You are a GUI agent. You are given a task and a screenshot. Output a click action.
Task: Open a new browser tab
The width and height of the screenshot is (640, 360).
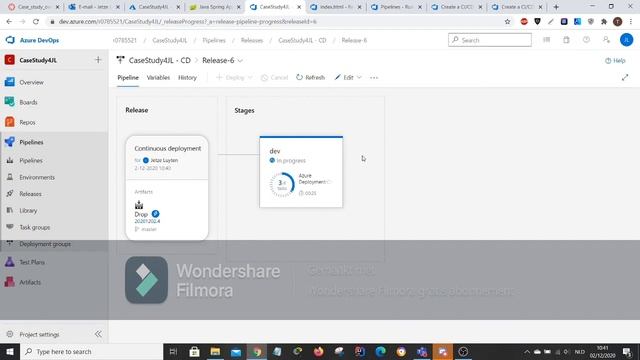tap(556, 7)
